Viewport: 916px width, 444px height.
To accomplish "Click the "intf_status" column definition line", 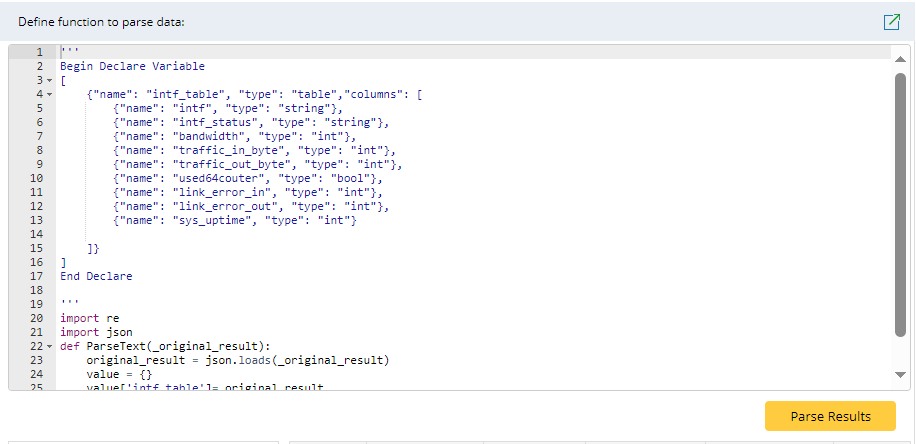I will coord(250,122).
